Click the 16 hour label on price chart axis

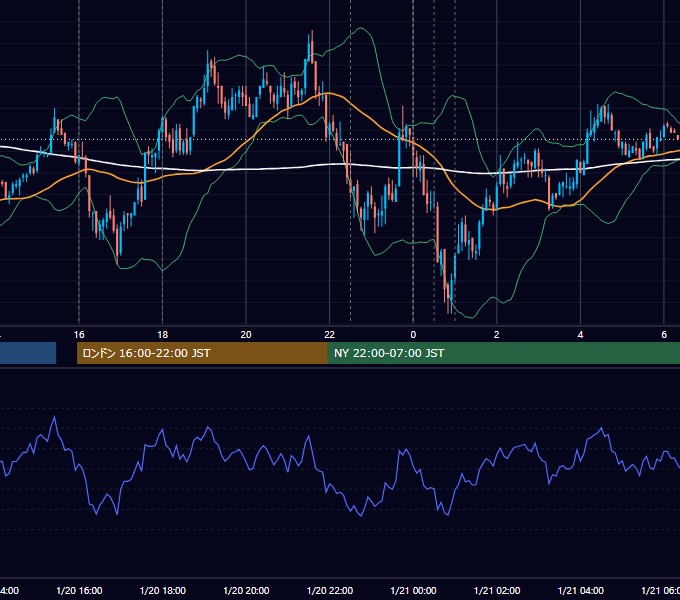coord(79,335)
